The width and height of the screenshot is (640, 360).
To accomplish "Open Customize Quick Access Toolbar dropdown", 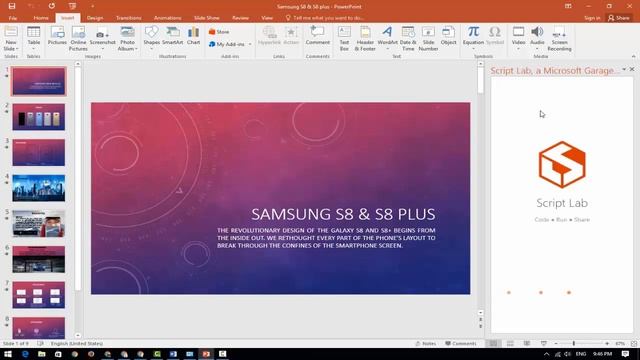I will pyautogui.click(x=93, y=6).
